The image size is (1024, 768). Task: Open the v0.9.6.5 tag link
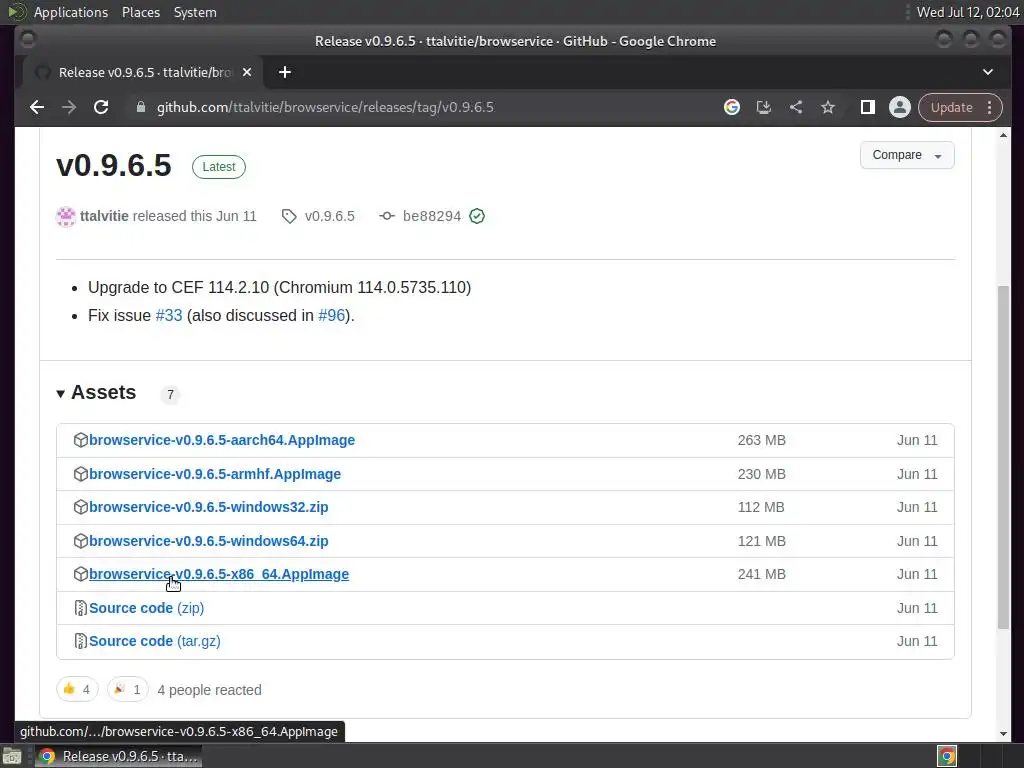pos(329,216)
